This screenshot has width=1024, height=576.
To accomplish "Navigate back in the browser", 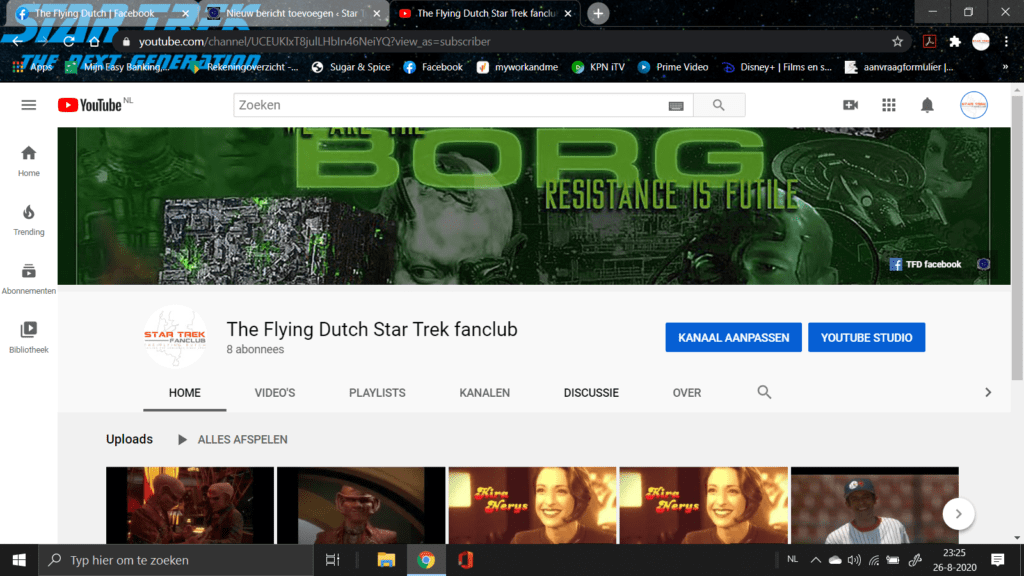I will point(18,42).
